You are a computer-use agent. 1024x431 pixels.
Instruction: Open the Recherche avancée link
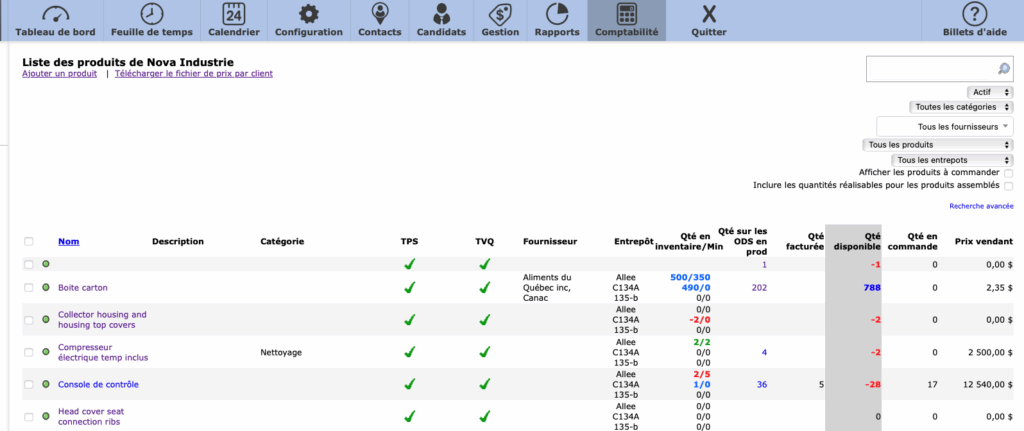coord(981,207)
